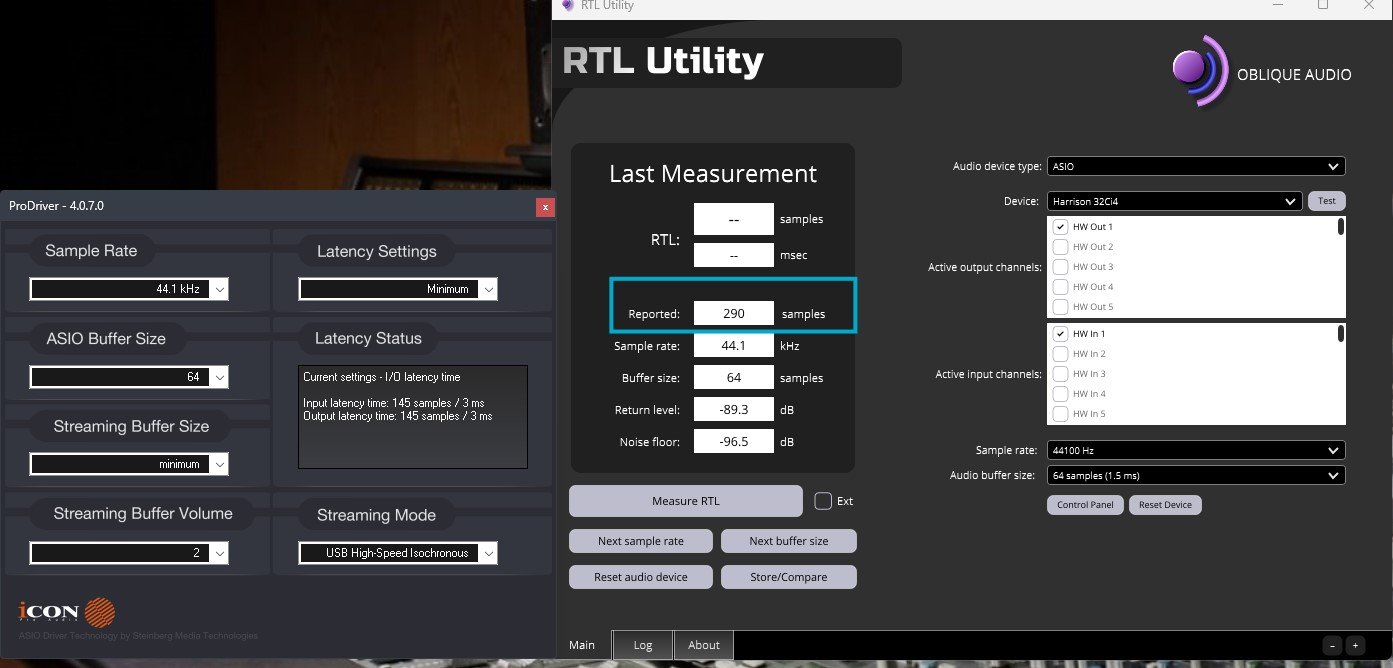Screen dimensions: 1393x668
Task: Click the Sample rate 44.1 value field
Action: 734,346
